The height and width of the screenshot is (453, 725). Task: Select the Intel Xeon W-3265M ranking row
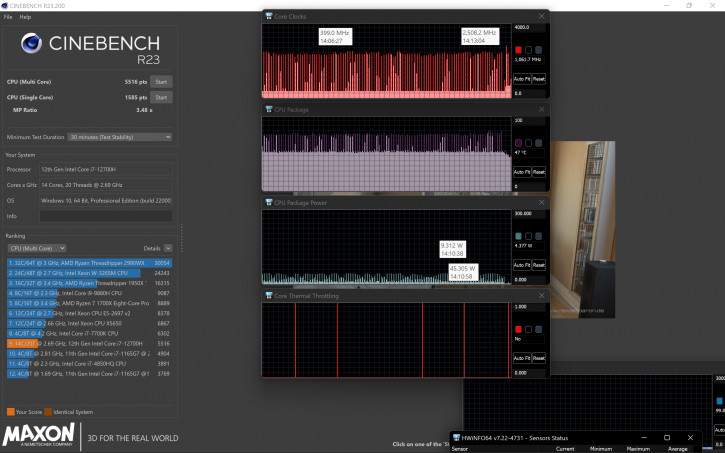coord(89,273)
